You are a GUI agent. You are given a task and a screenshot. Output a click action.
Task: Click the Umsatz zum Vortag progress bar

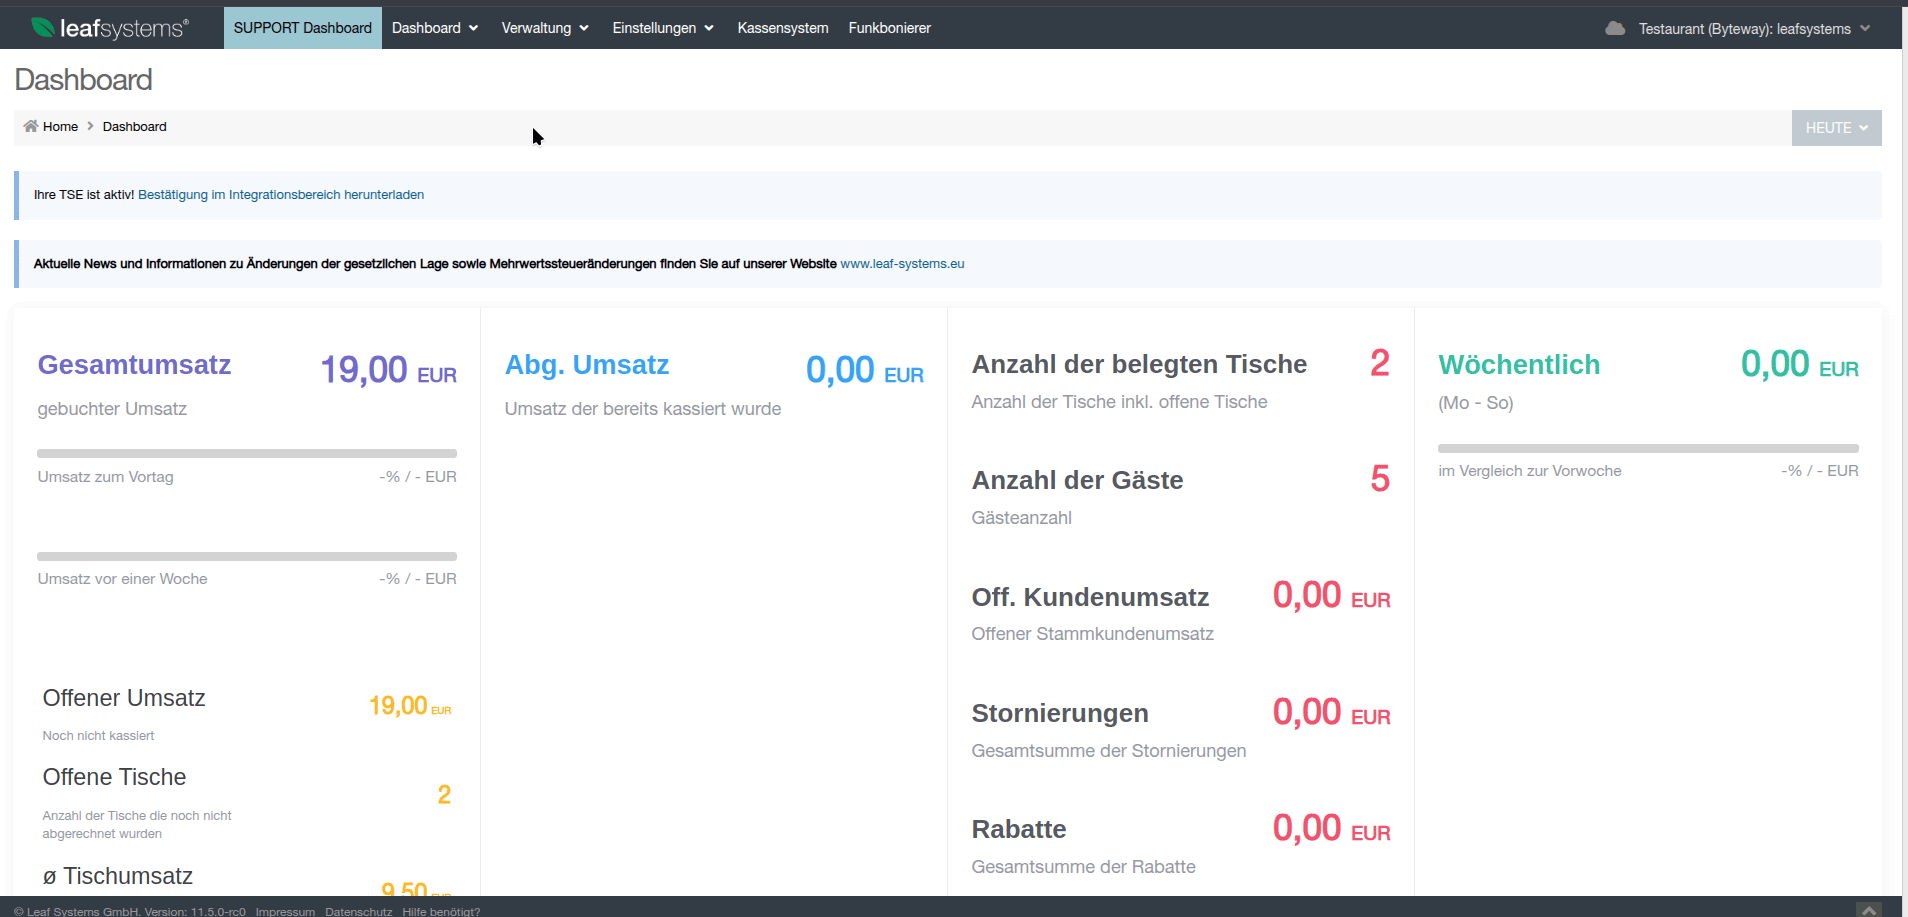click(x=247, y=454)
